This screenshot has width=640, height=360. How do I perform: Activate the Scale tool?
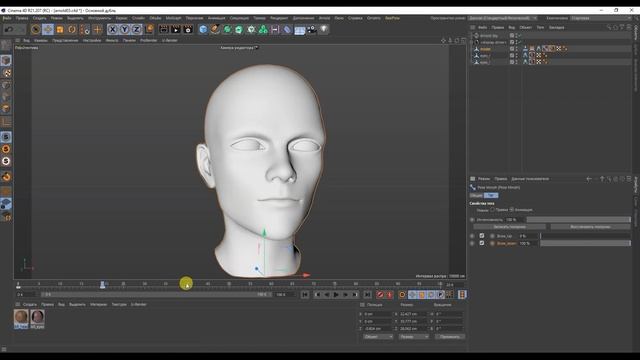click(60, 29)
